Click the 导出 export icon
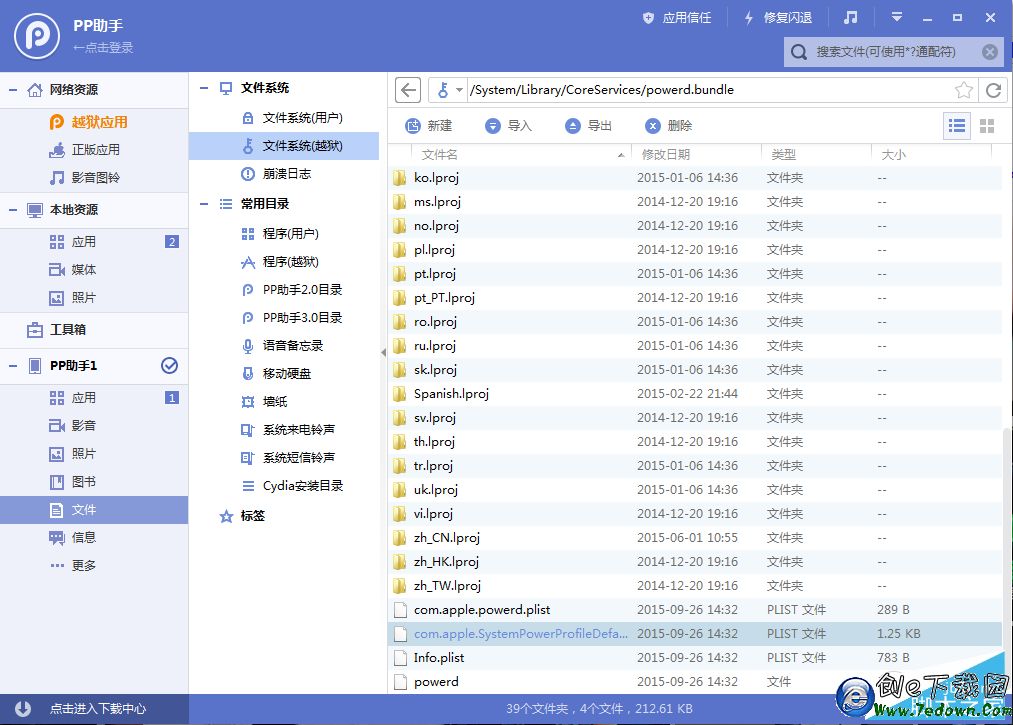Screen dimensions: 1013x725 [x=585, y=126]
